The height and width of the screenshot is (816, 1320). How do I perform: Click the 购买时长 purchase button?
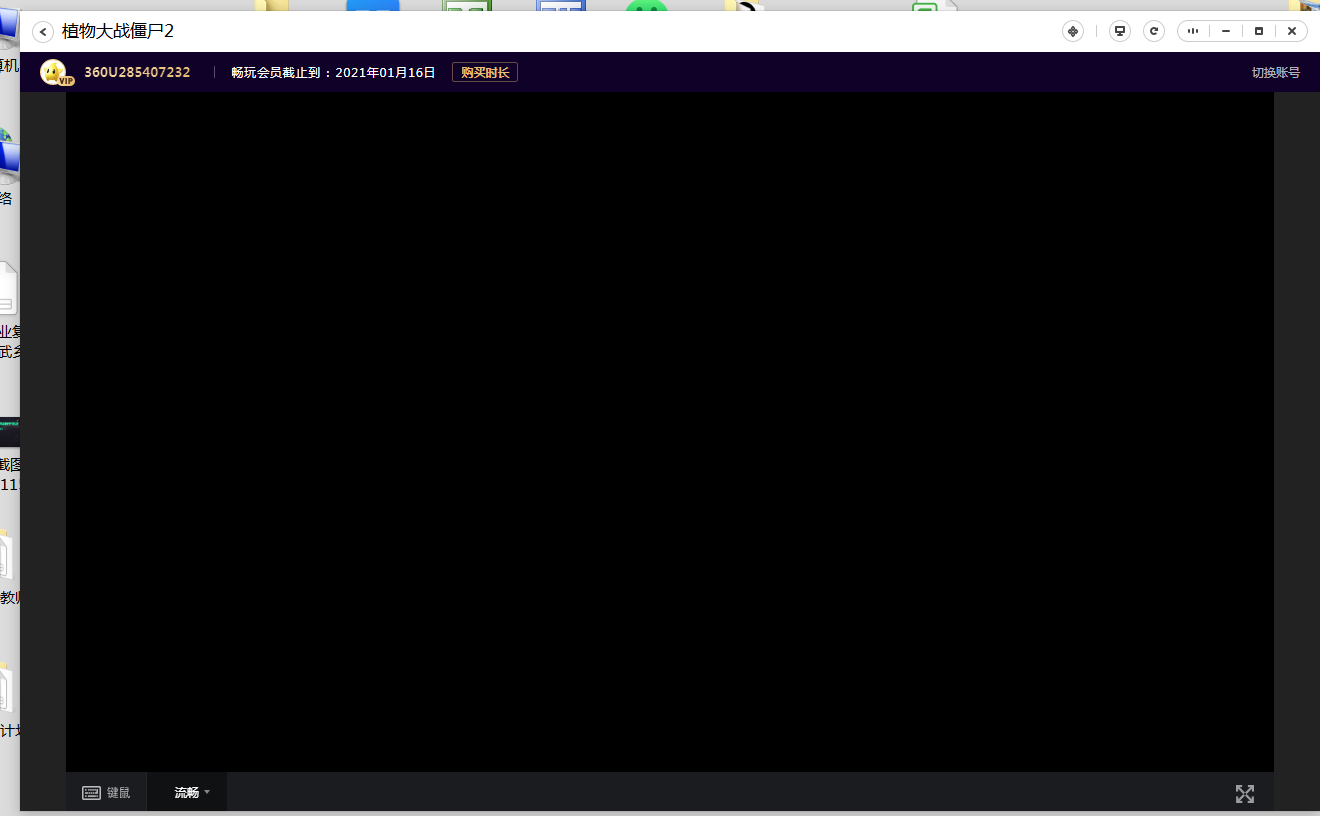click(485, 72)
